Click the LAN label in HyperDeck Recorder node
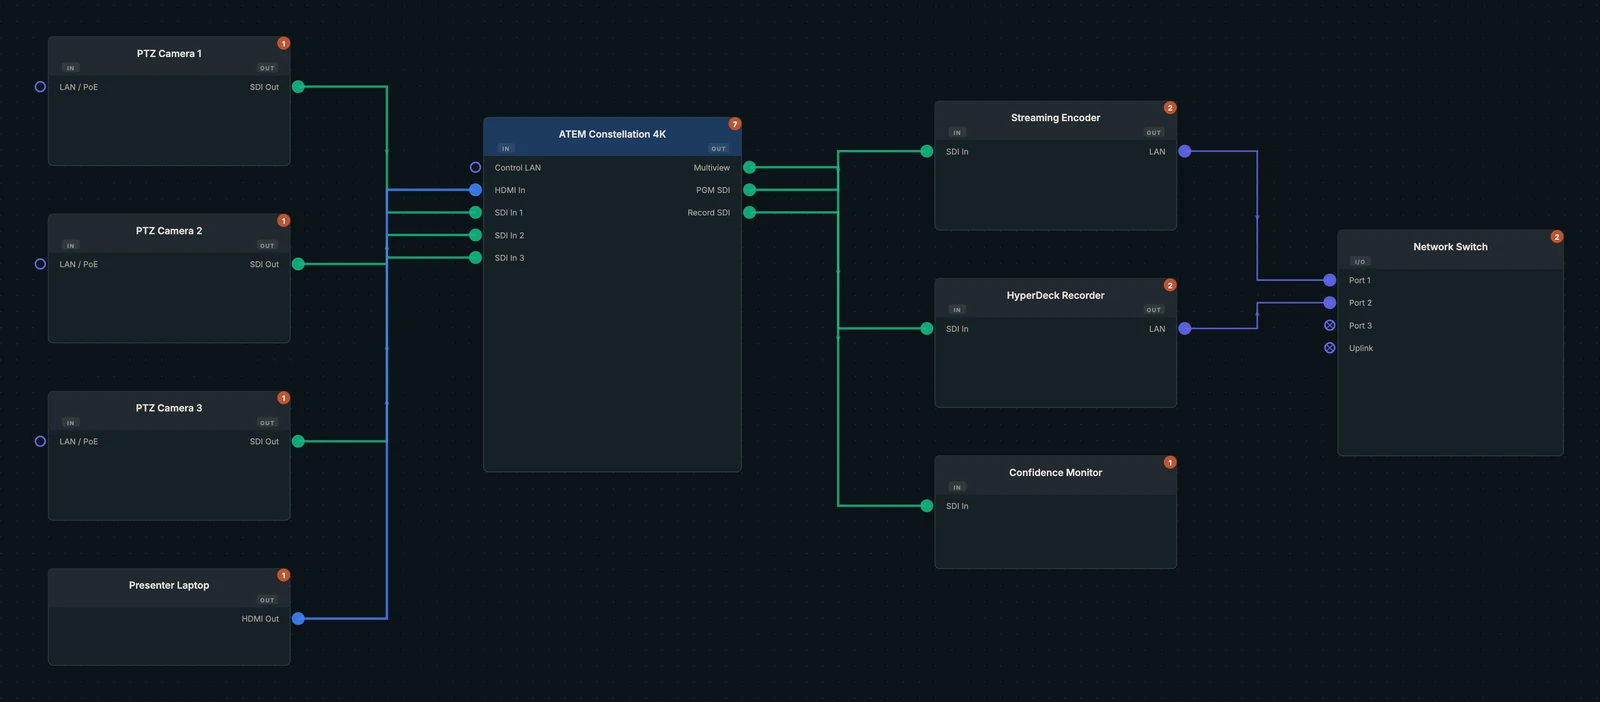 (1157, 329)
